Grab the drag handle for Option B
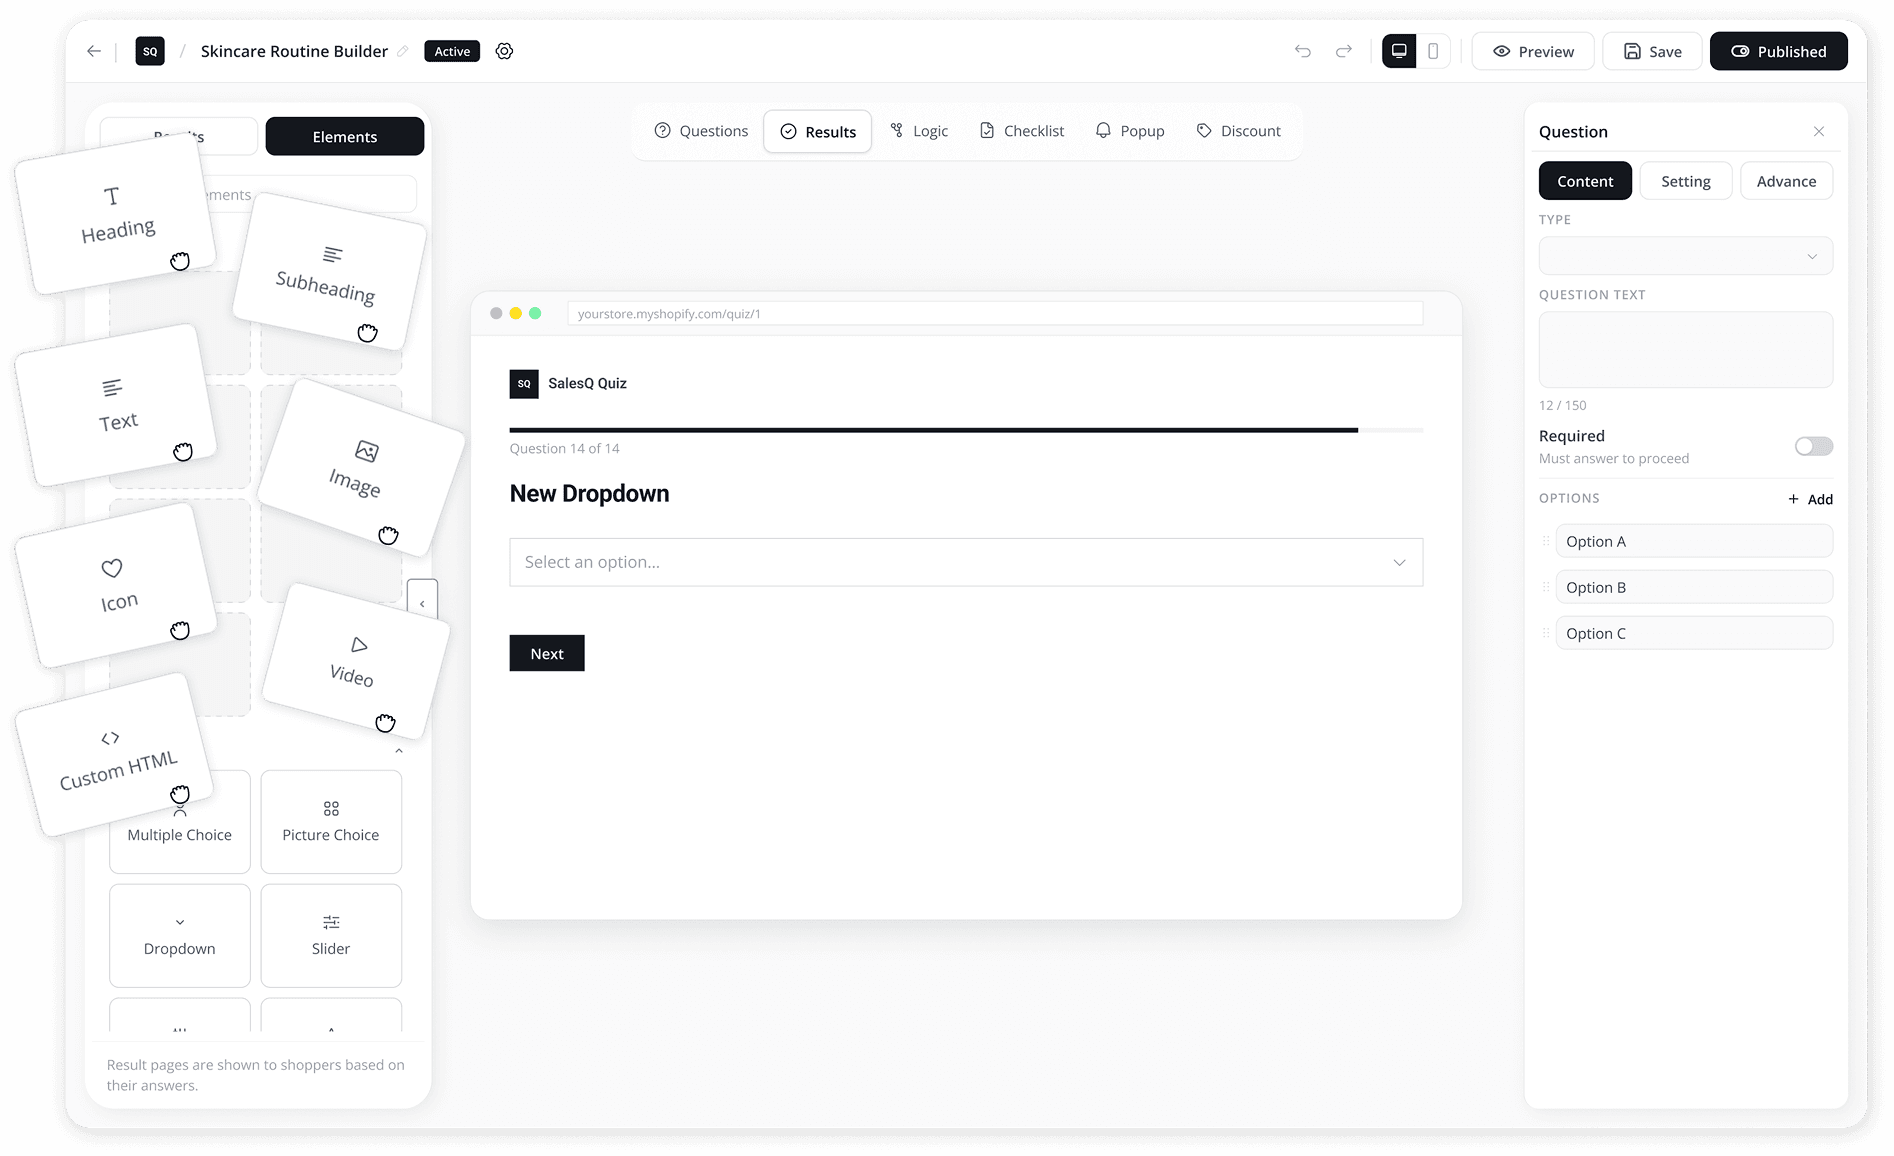Screen dimensions: 1894x1156 (1546, 587)
